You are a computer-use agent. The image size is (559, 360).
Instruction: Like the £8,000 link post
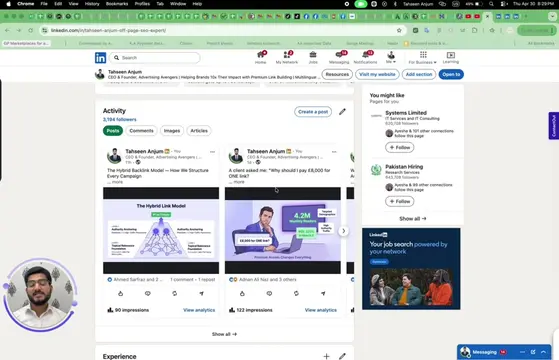point(242,293)
